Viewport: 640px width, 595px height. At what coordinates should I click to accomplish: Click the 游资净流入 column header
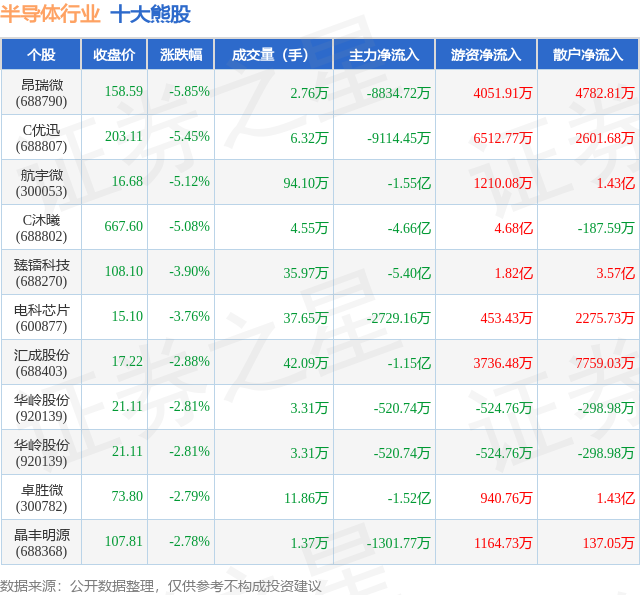pyautogui.click(x=486, y=55)
